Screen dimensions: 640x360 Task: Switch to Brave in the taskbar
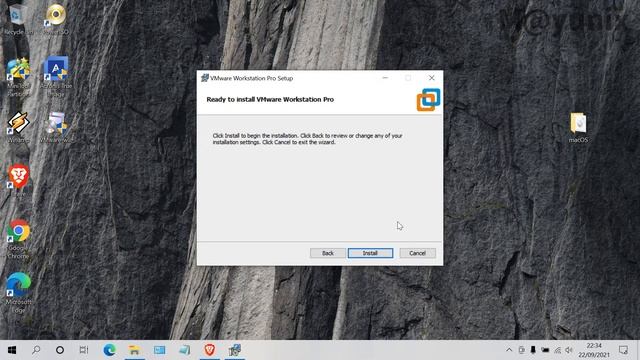pos(209,350)
